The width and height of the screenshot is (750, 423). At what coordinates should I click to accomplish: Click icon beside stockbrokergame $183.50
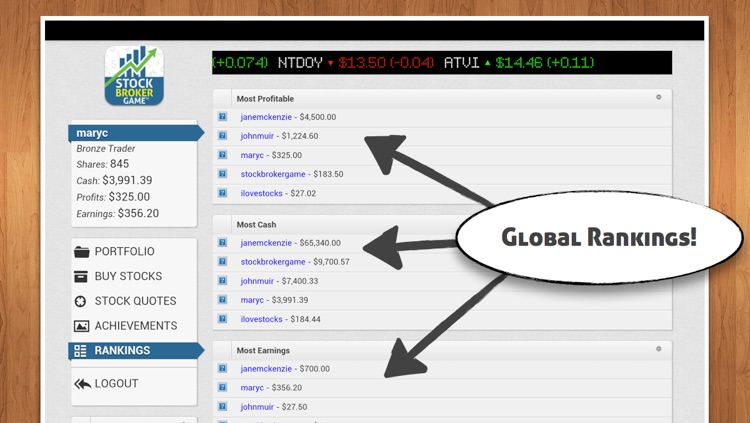point(222,174)
